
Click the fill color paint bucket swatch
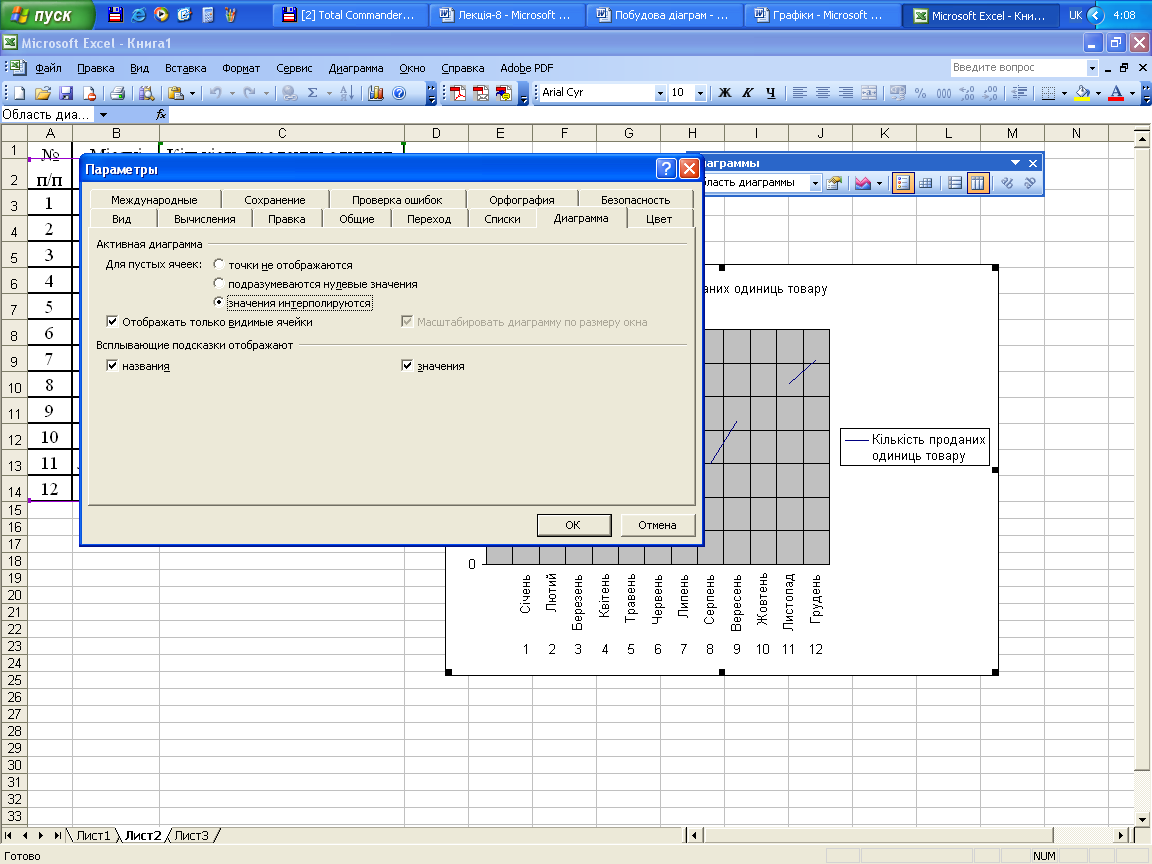(1082, 93)
